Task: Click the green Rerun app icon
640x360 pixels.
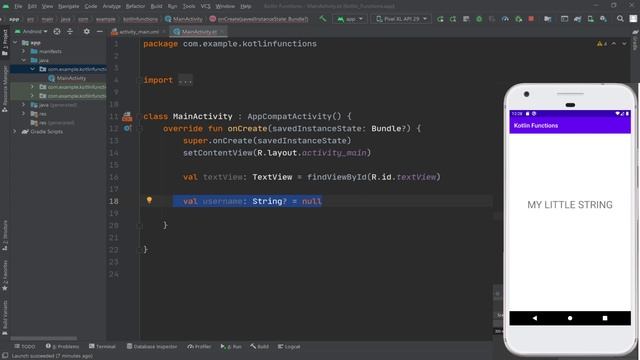Action: (440, 19)
